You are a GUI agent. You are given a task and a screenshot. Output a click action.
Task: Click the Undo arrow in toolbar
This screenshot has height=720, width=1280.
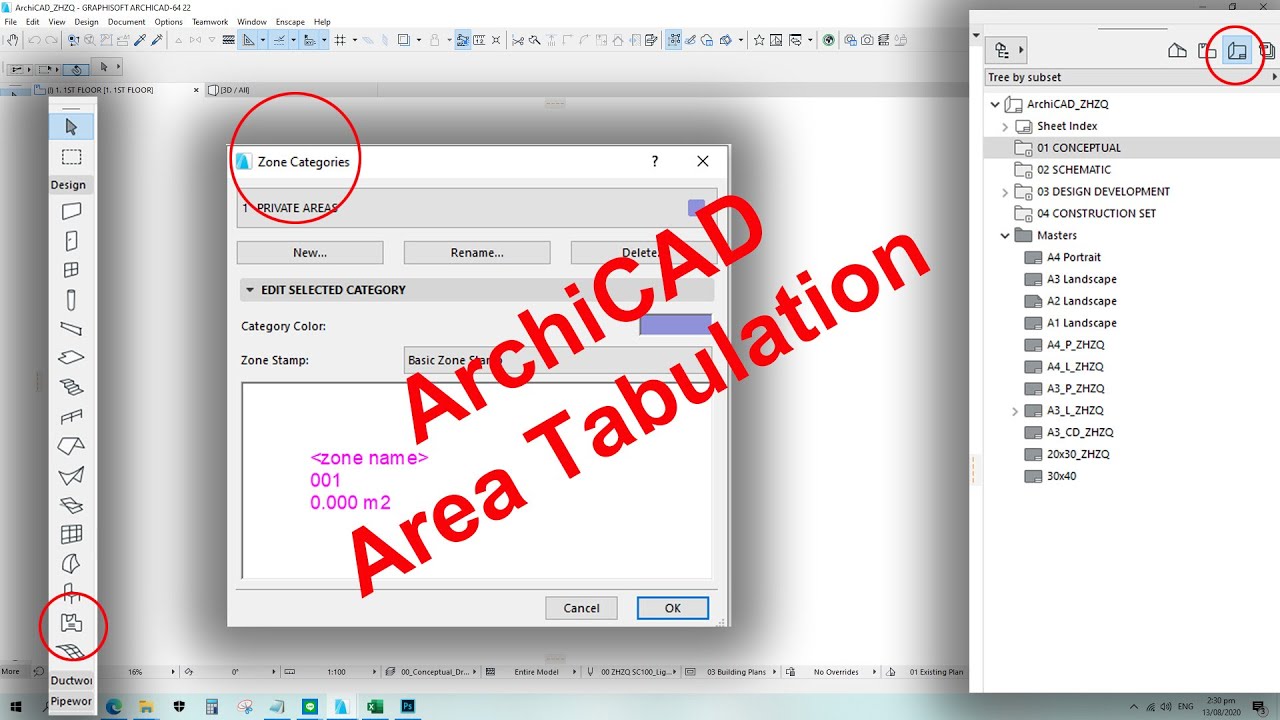point(34,40)
